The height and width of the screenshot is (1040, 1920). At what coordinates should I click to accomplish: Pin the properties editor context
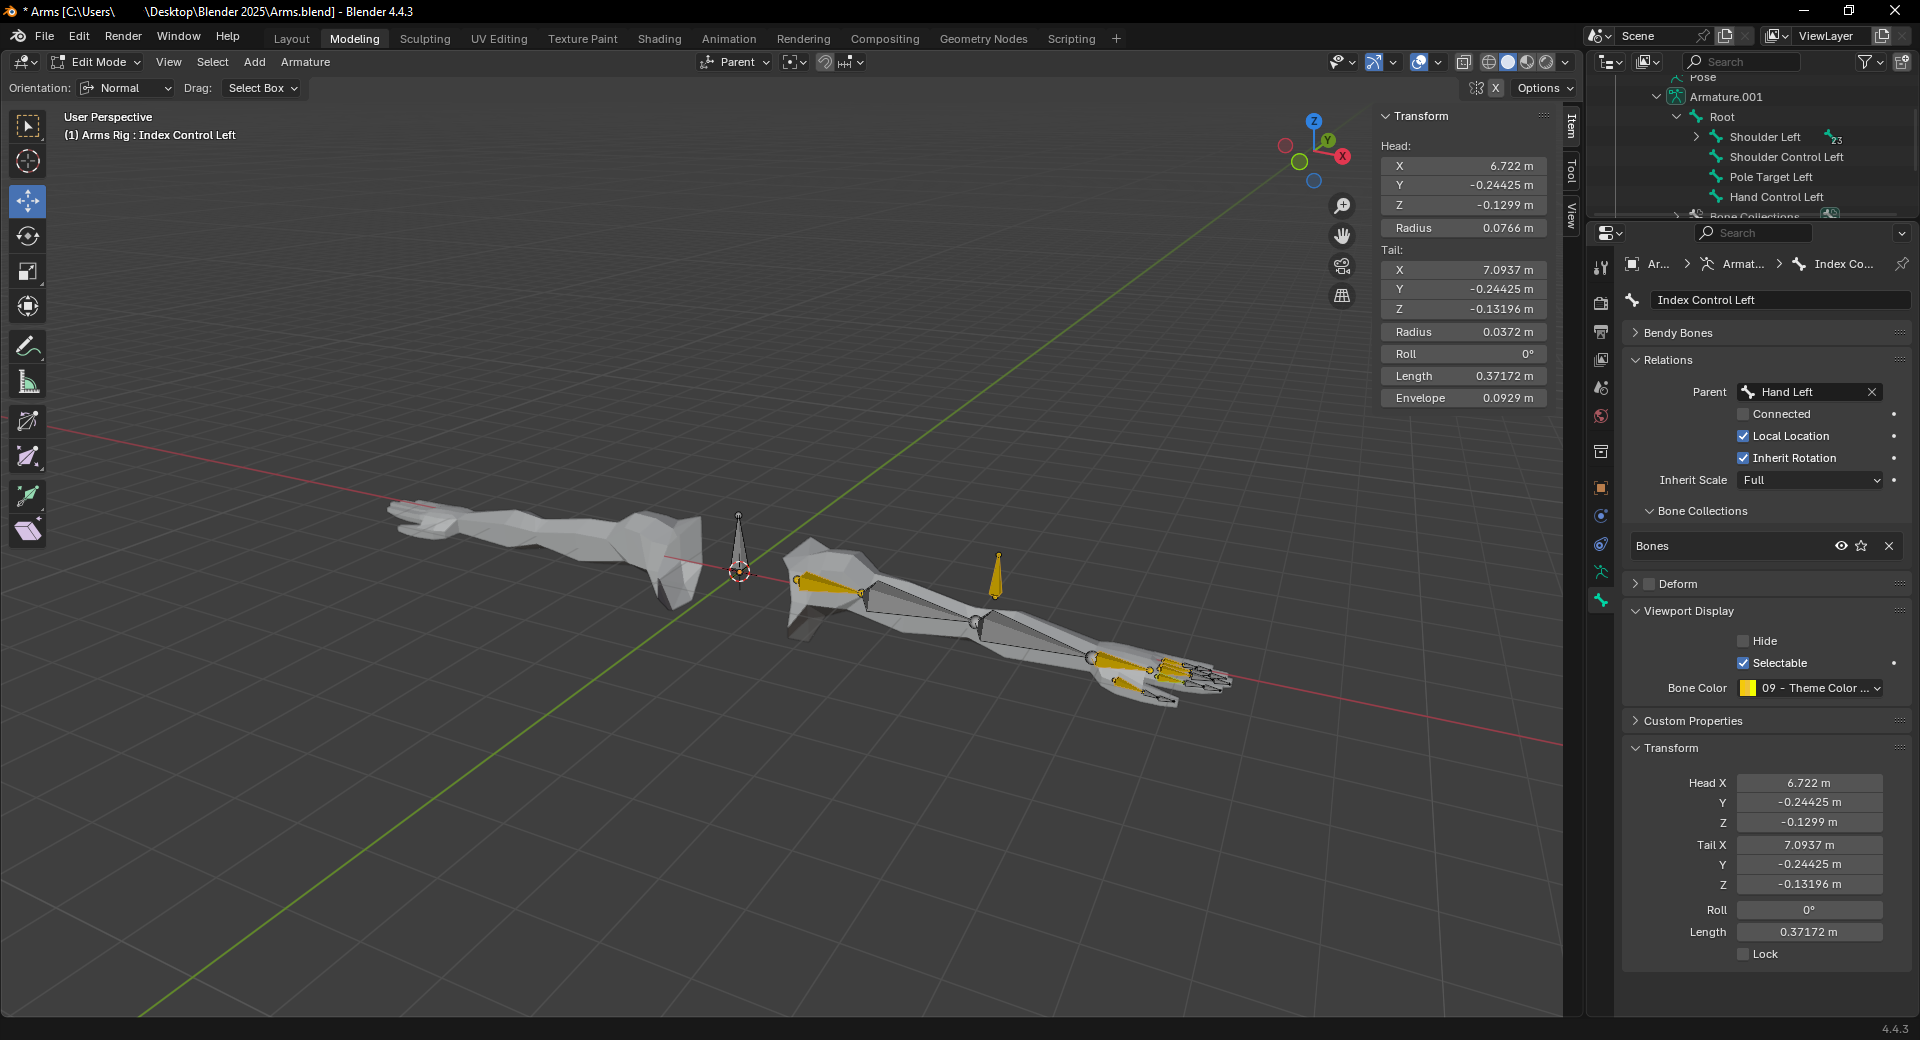(1901, 264)
